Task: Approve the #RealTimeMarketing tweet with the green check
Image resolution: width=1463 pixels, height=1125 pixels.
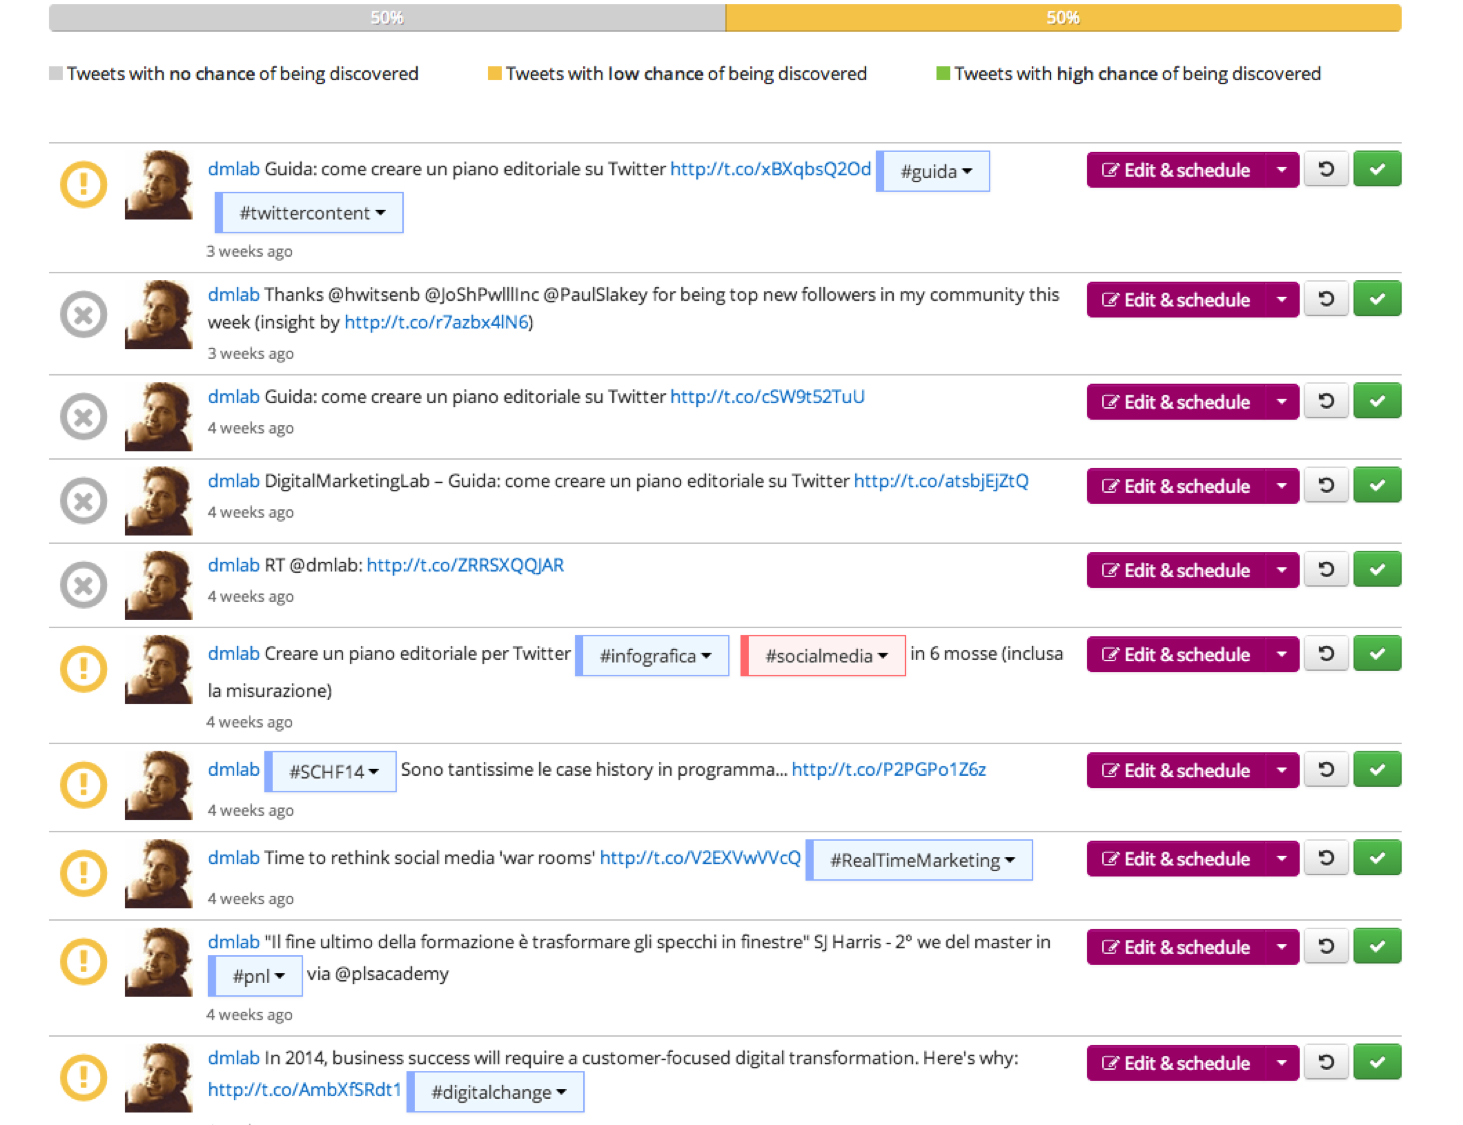Action: (x=1377, y=858)
